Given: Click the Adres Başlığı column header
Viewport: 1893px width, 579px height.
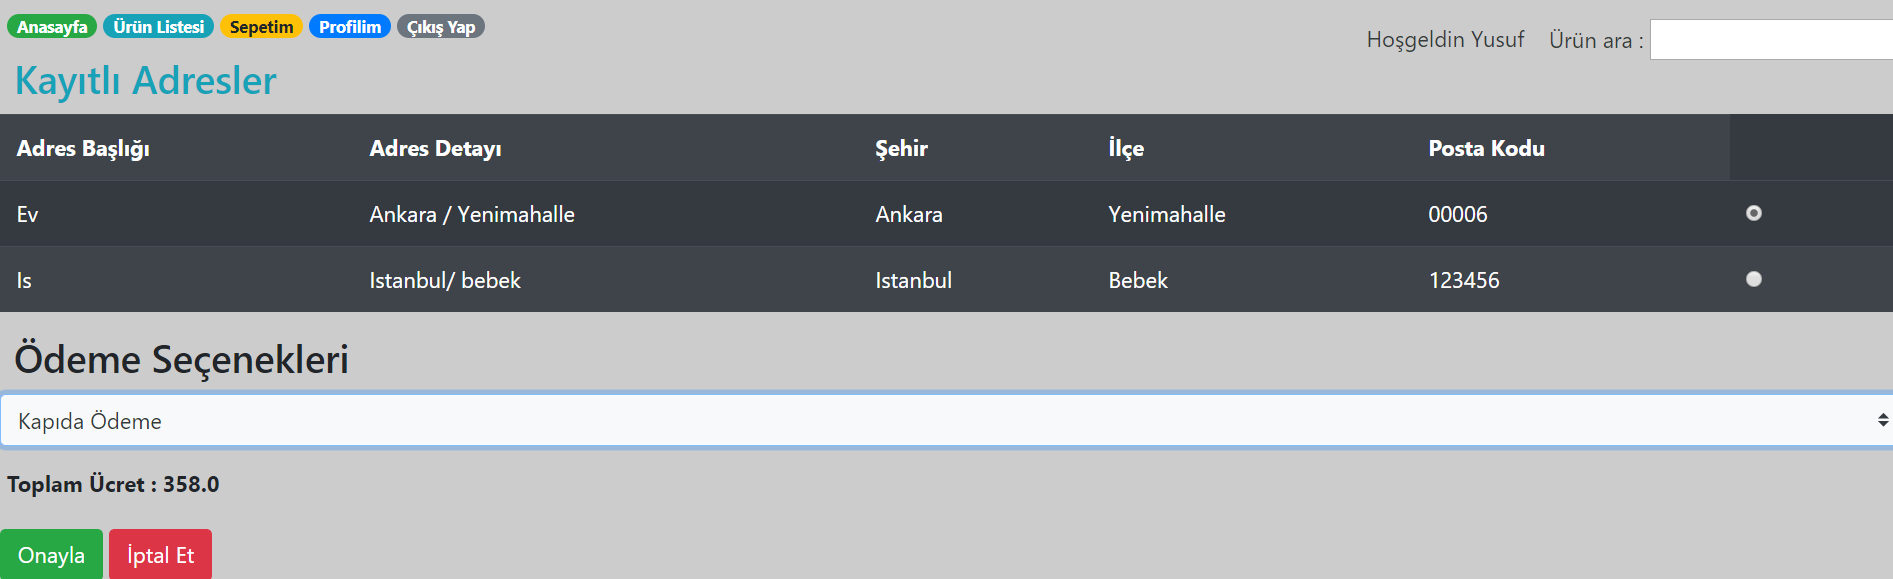Looking at the screenshot, I should (x=83, y=148).
